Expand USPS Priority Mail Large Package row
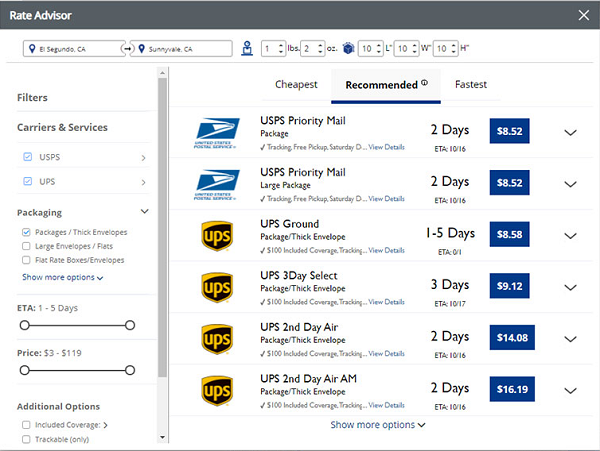600x451 pixels. 570,184
